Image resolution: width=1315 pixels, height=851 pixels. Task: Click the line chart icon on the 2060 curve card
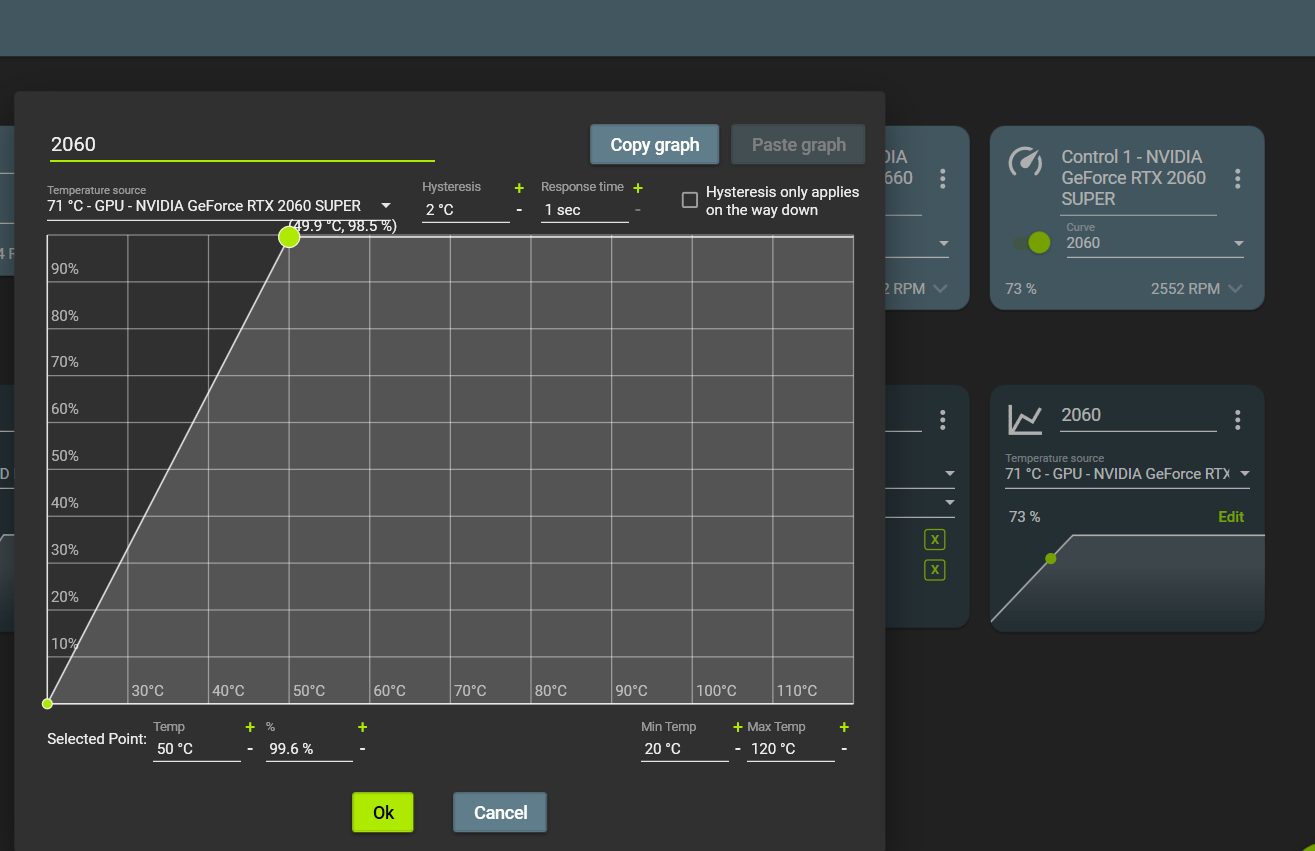click(1025, 421)
